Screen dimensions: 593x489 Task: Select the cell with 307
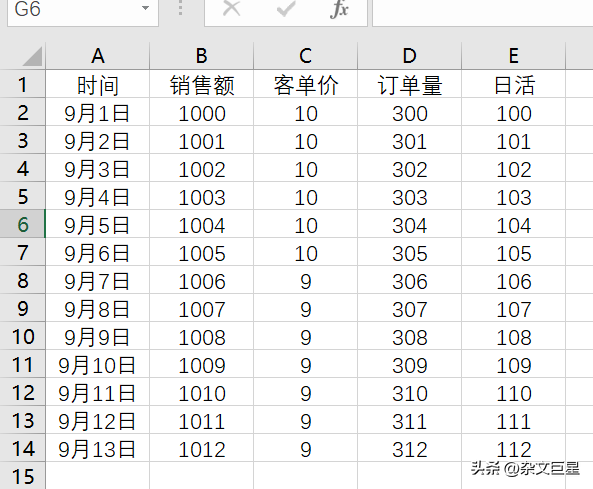pos(410,308)
